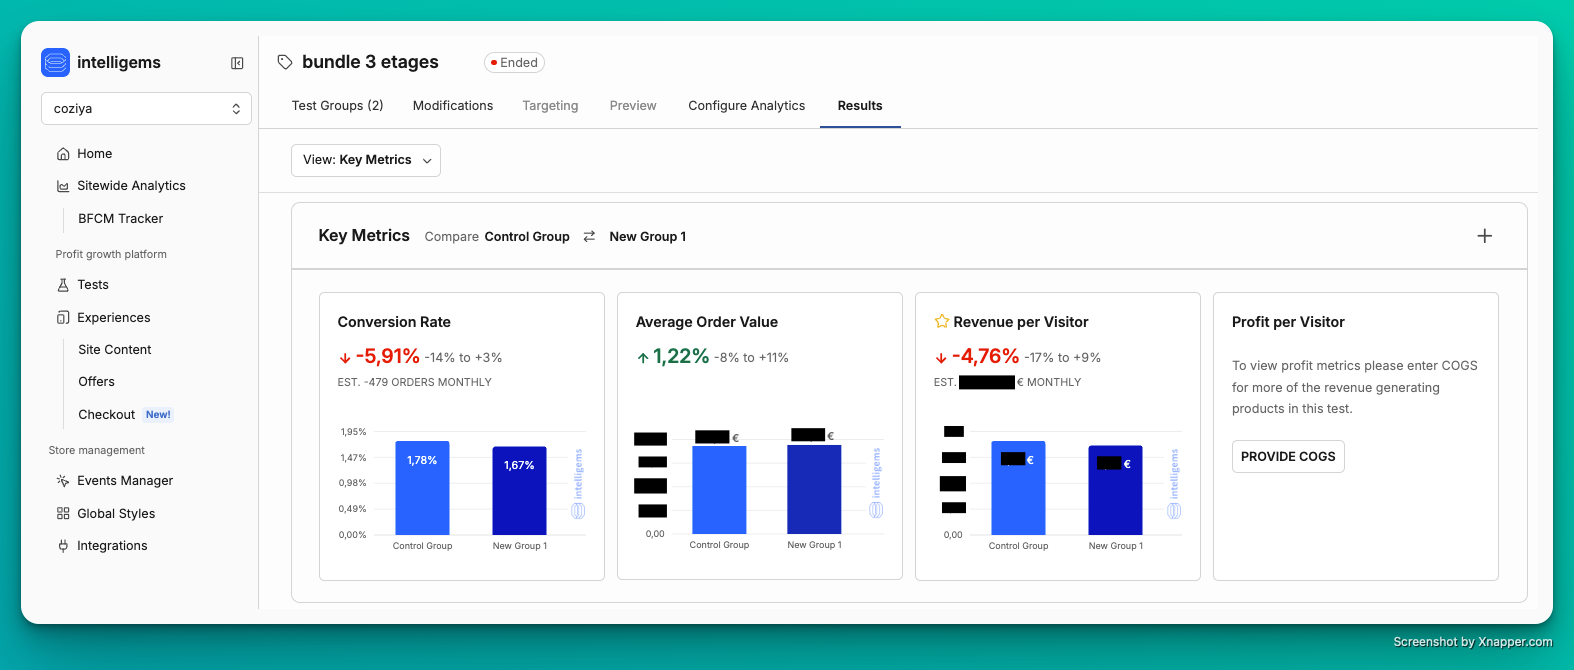Expand Key Metrics with plus button
The image size is (1574, 670).
(1484, 236)
